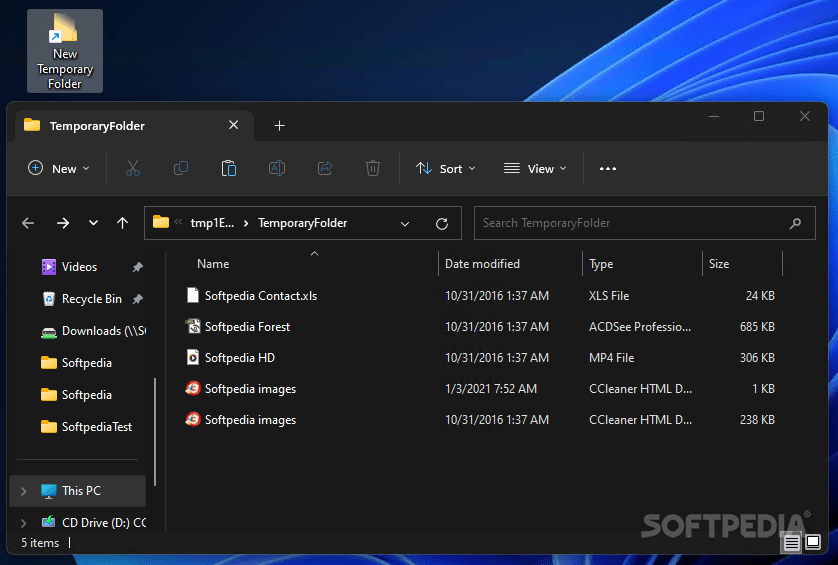
Task: Unpin Videos from Quick access
Action: click(137, 267)
